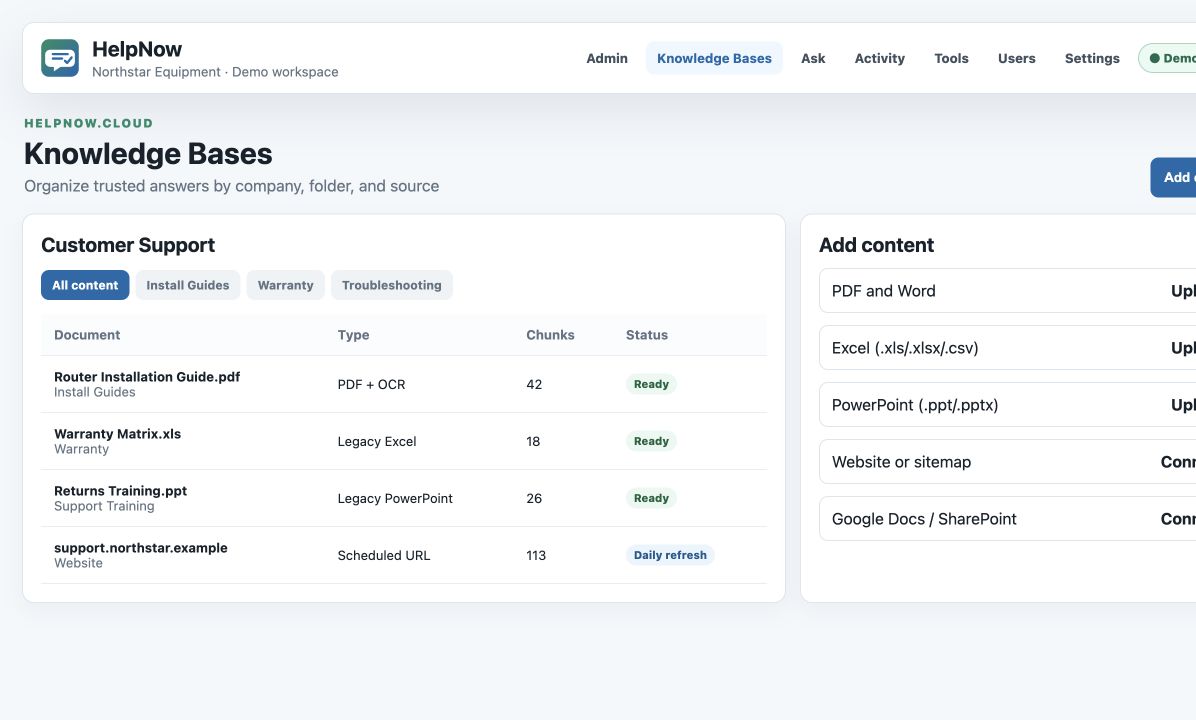The width and height of the screenshot is (1196, 720).
Task: Click the Support Training folder label
Action: pos(104,506)
